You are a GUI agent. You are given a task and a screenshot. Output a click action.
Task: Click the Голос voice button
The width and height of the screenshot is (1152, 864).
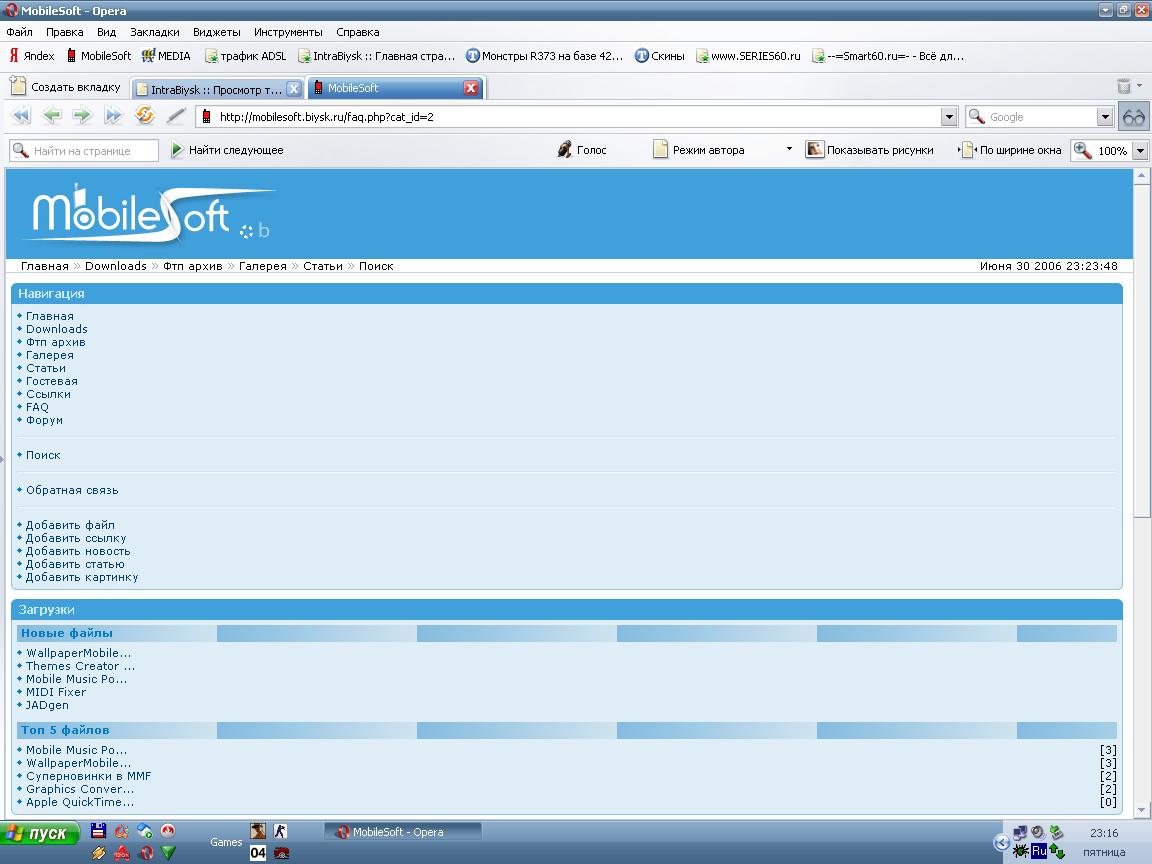581,150
